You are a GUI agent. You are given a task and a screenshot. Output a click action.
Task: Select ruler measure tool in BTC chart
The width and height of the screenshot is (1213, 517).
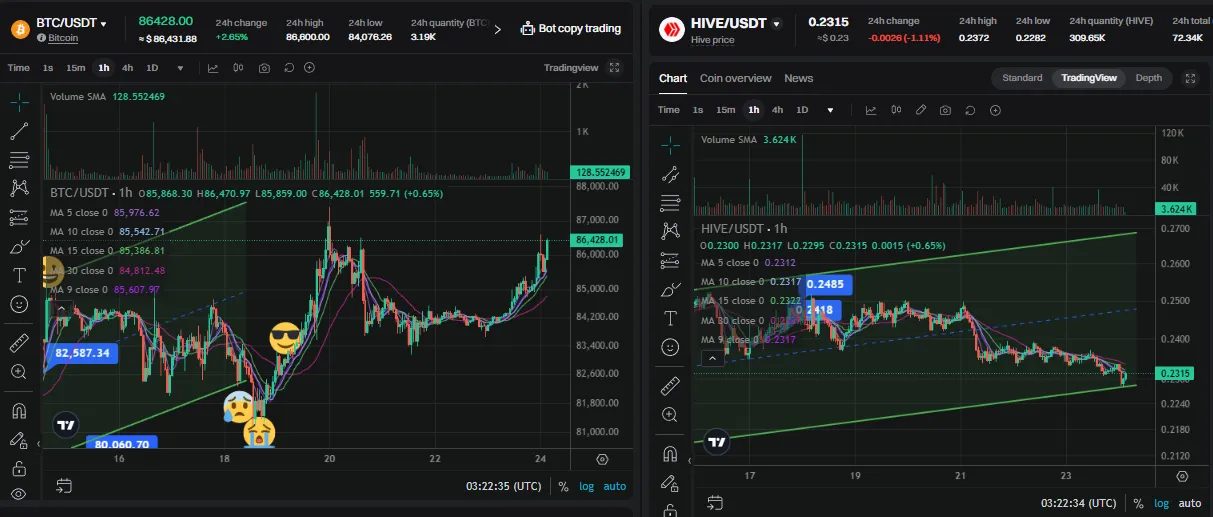[19, 343]
